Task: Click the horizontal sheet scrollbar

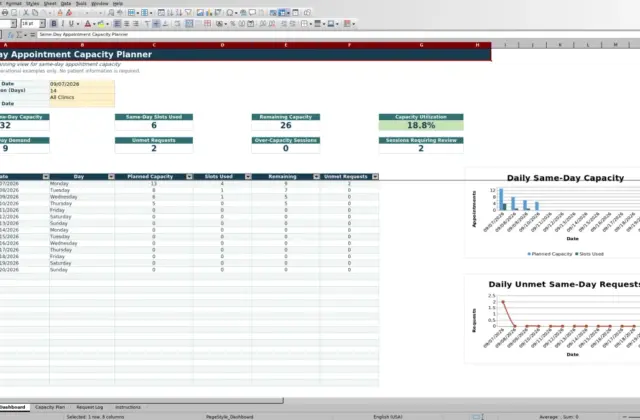Action: pyautogui.click(x=142, y=401)
